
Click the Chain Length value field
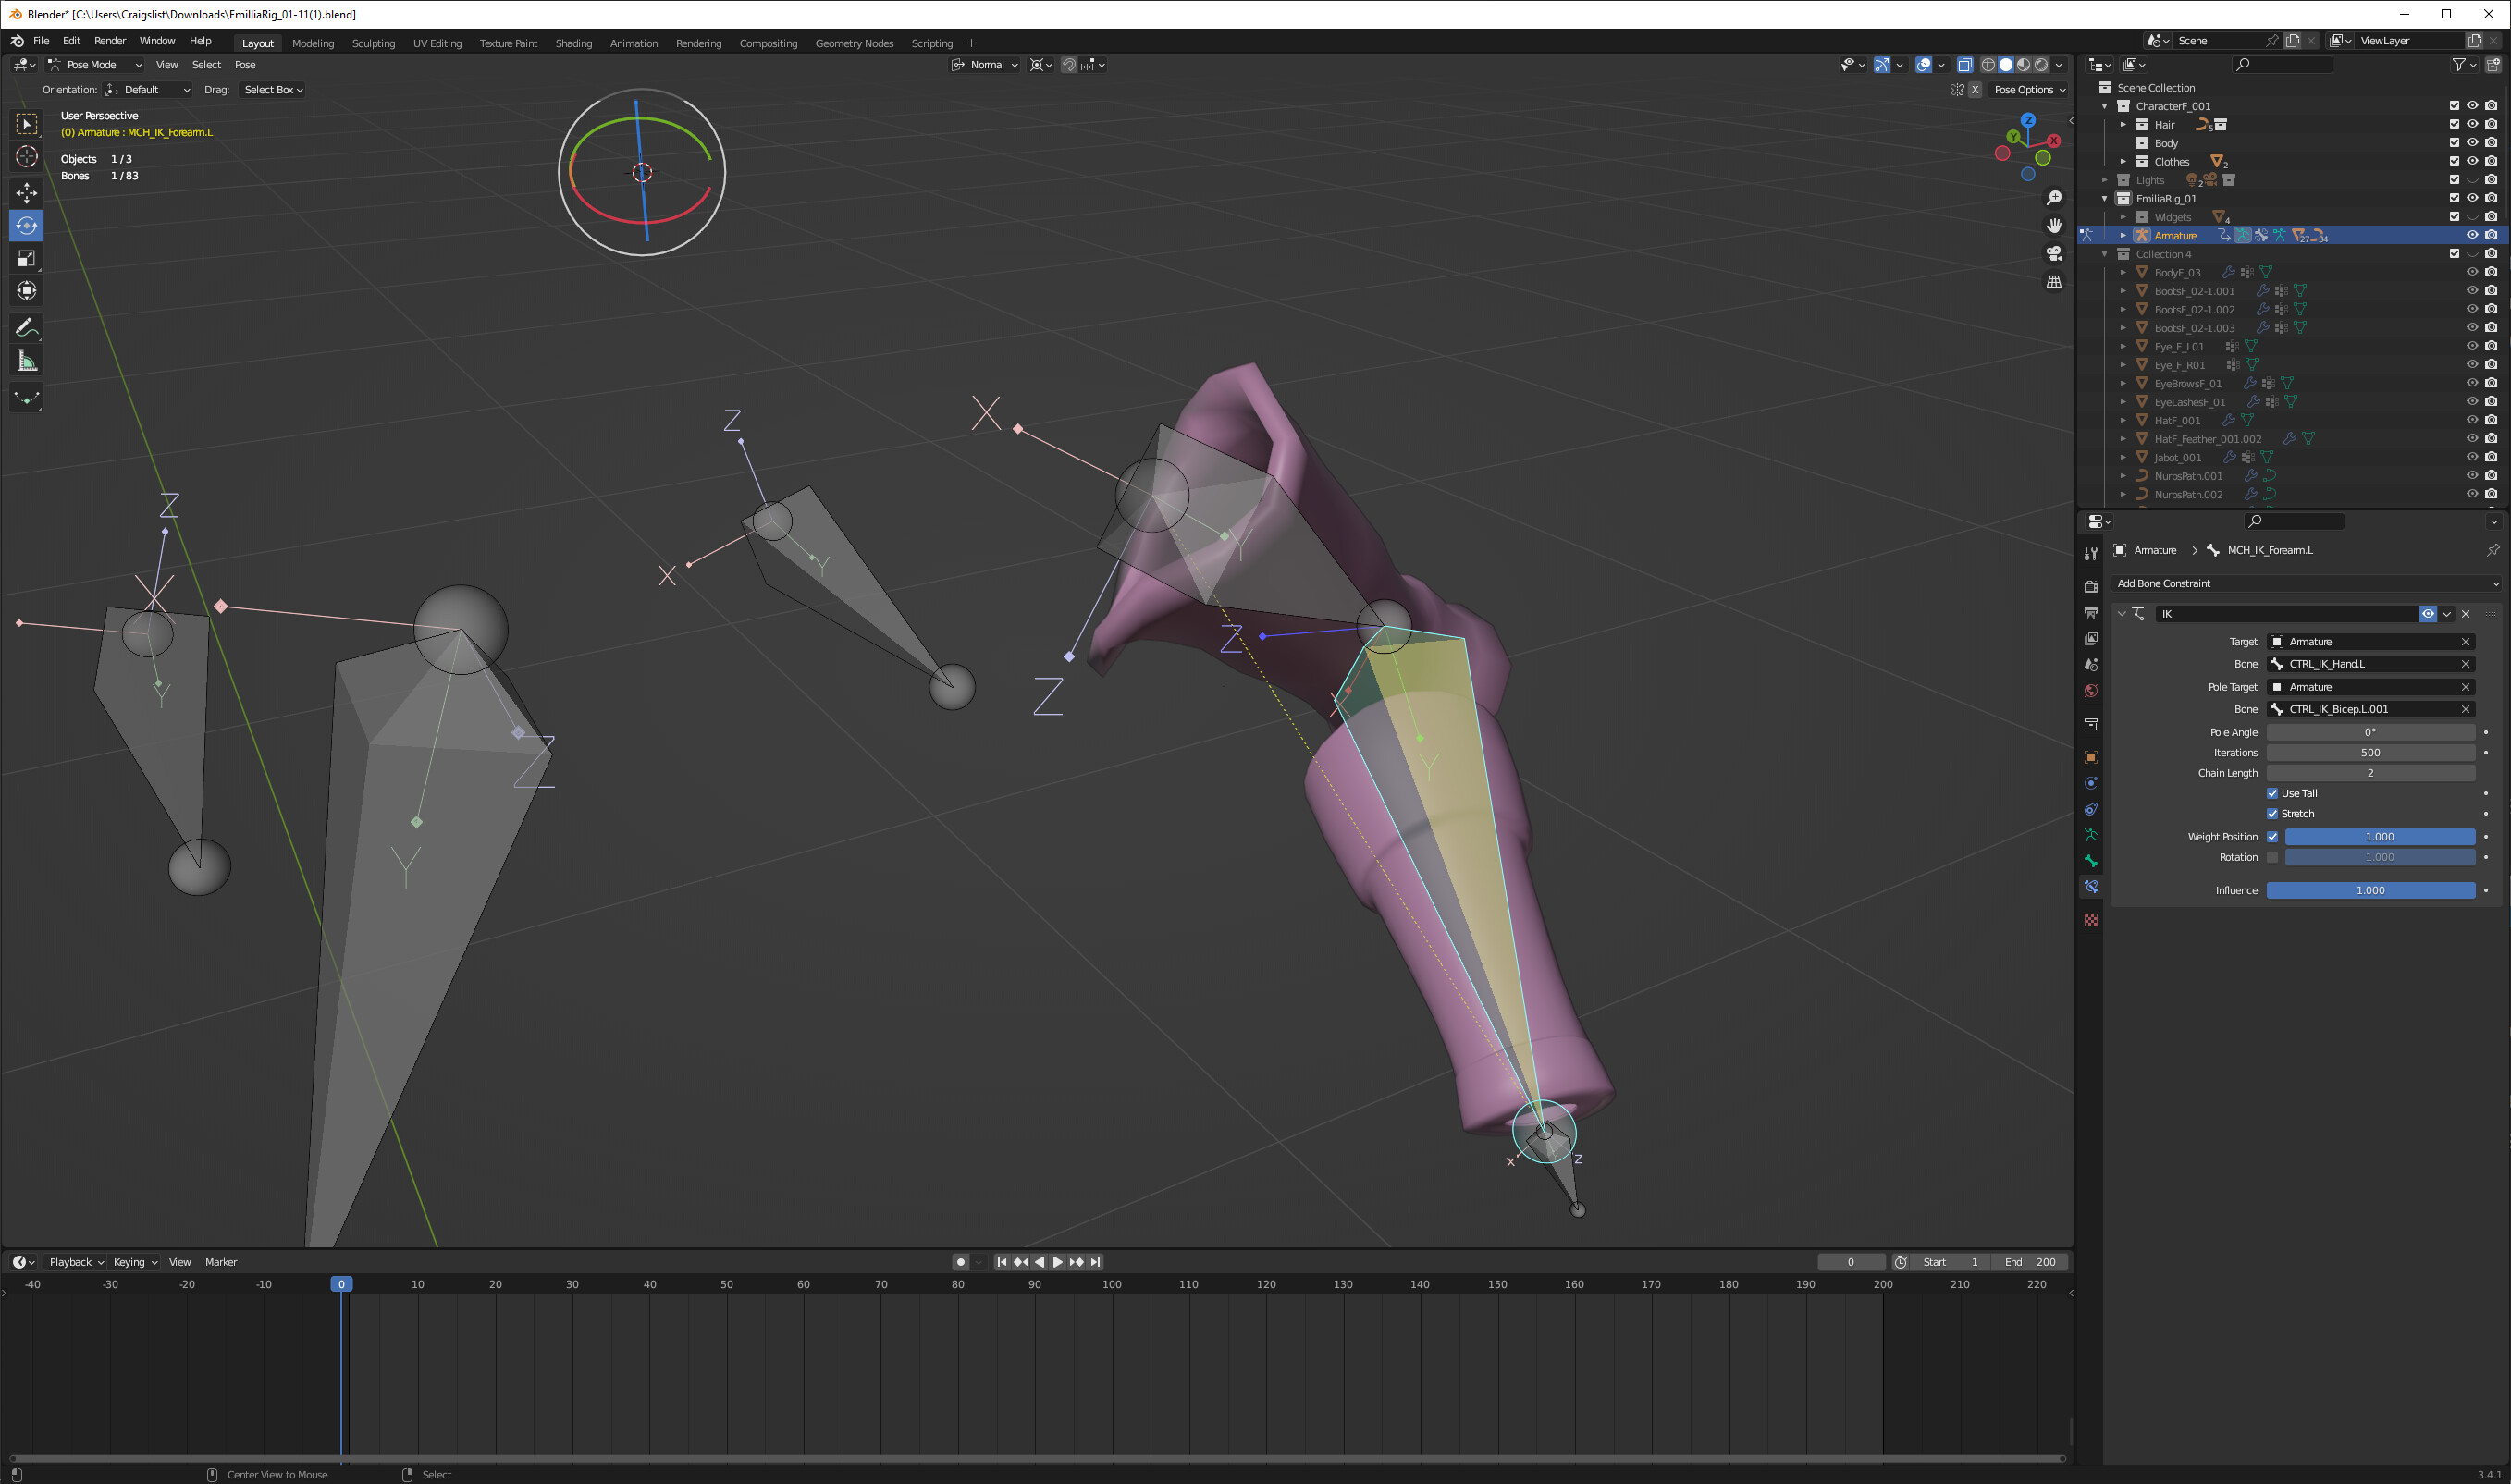(2370, 773)
